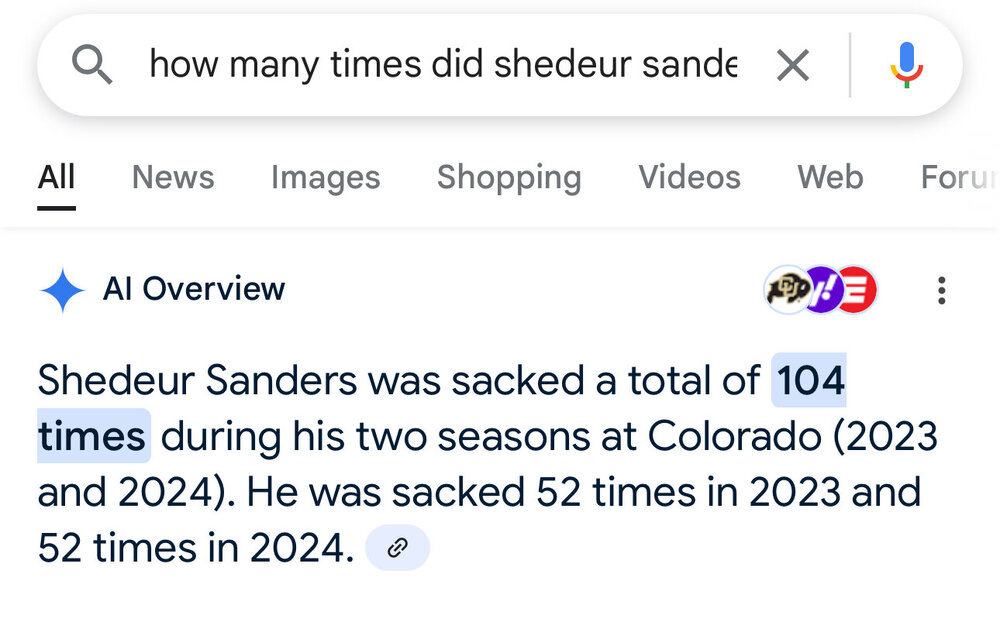Switch to the Images tab
Screen dimensions: 1000x622
(x=325, y=177)
